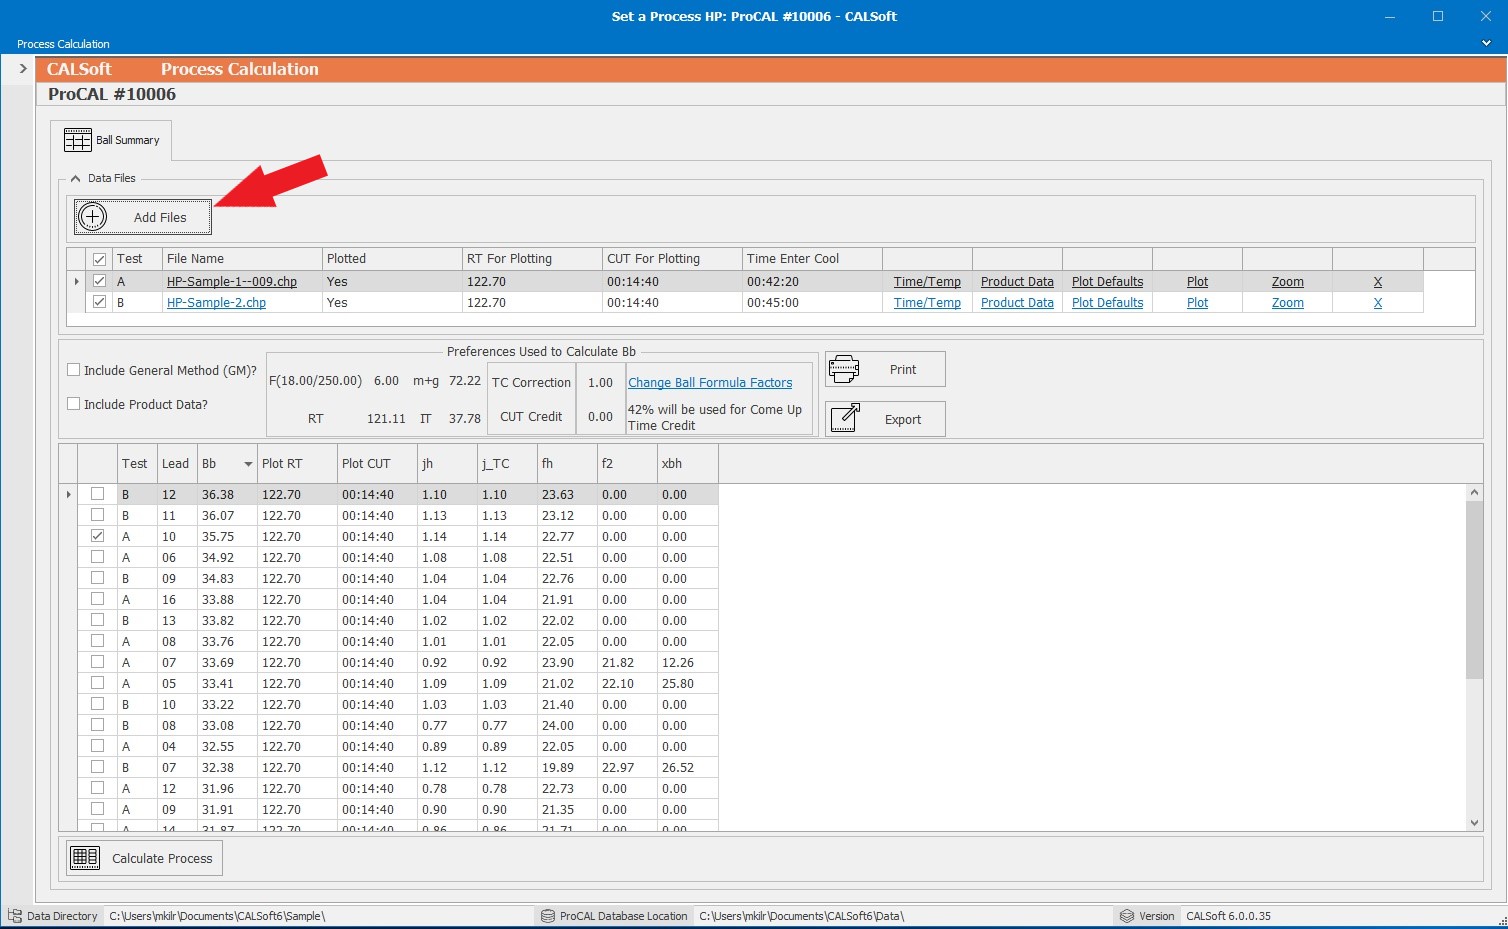This screenshot has width=1508, height=929.
Task: Open the ribbon collapse chevron at top right
Action: point(1486,43)
